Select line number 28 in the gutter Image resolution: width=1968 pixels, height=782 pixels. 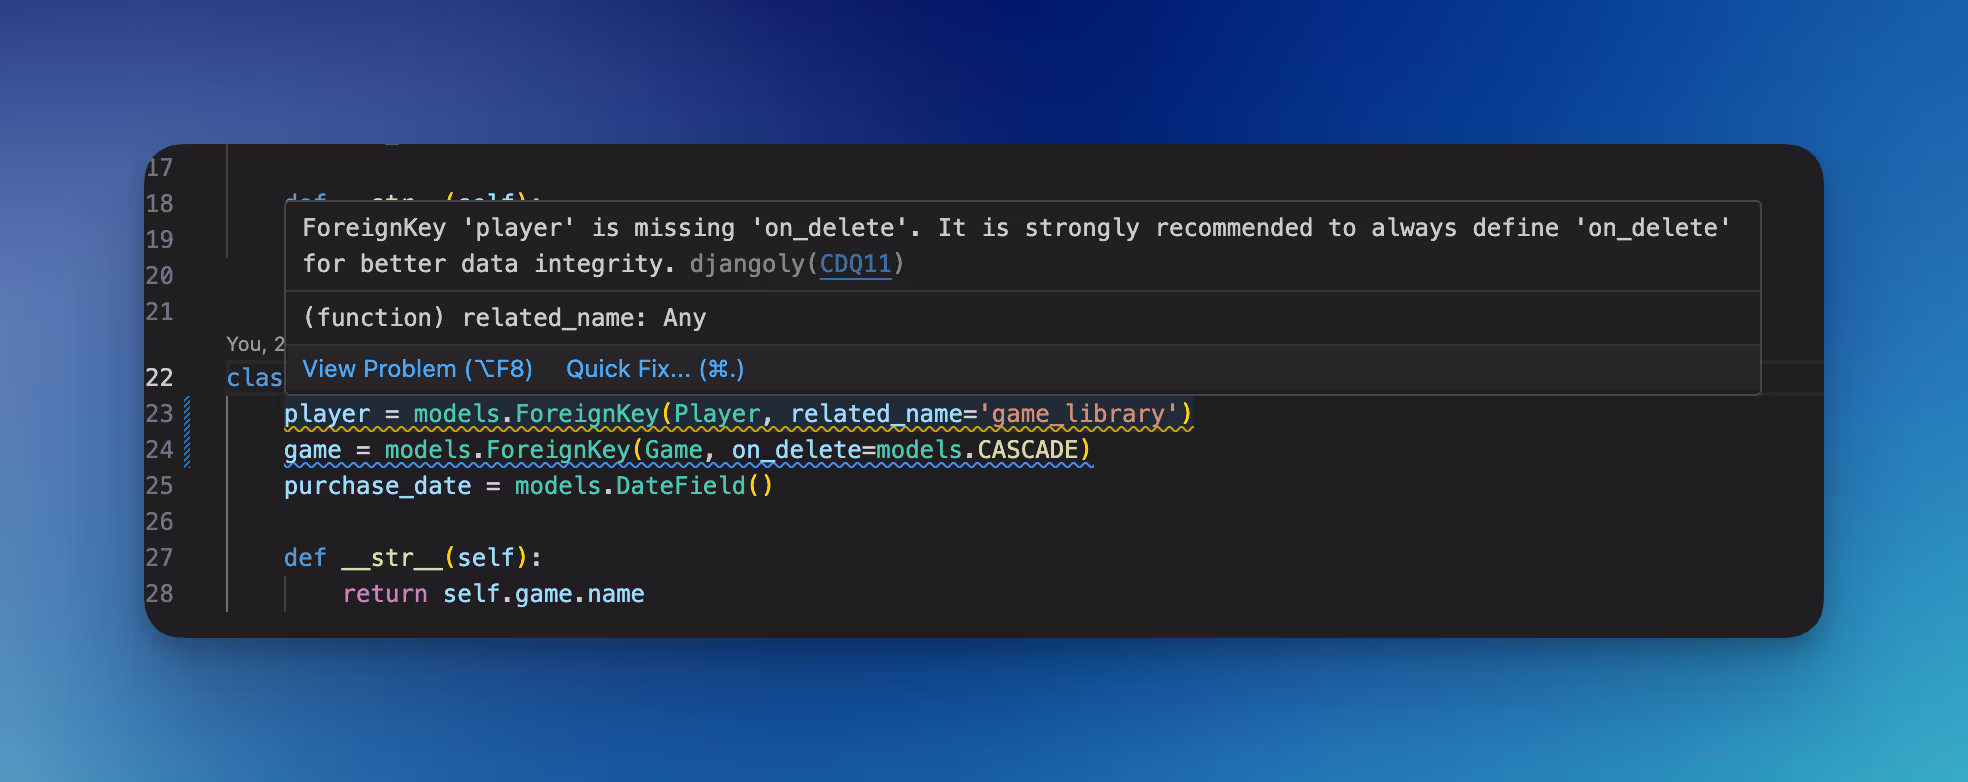tap(160, 594)
